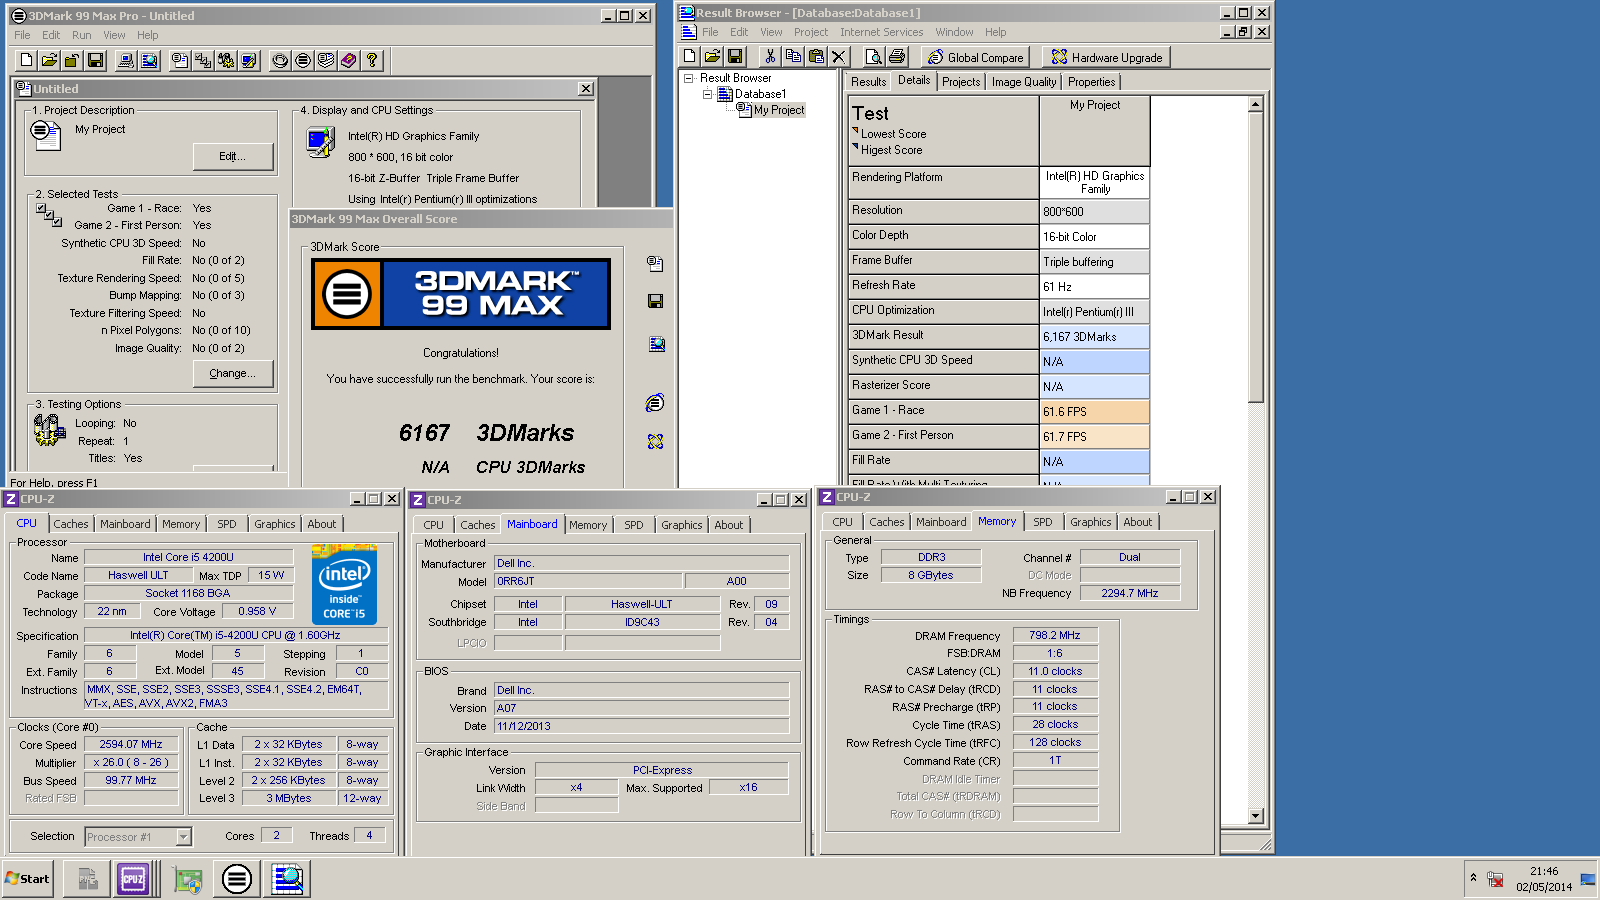Screen dimensions: 1600x900
Task: Select My Project in Result Browser tree
Action: 779,110
